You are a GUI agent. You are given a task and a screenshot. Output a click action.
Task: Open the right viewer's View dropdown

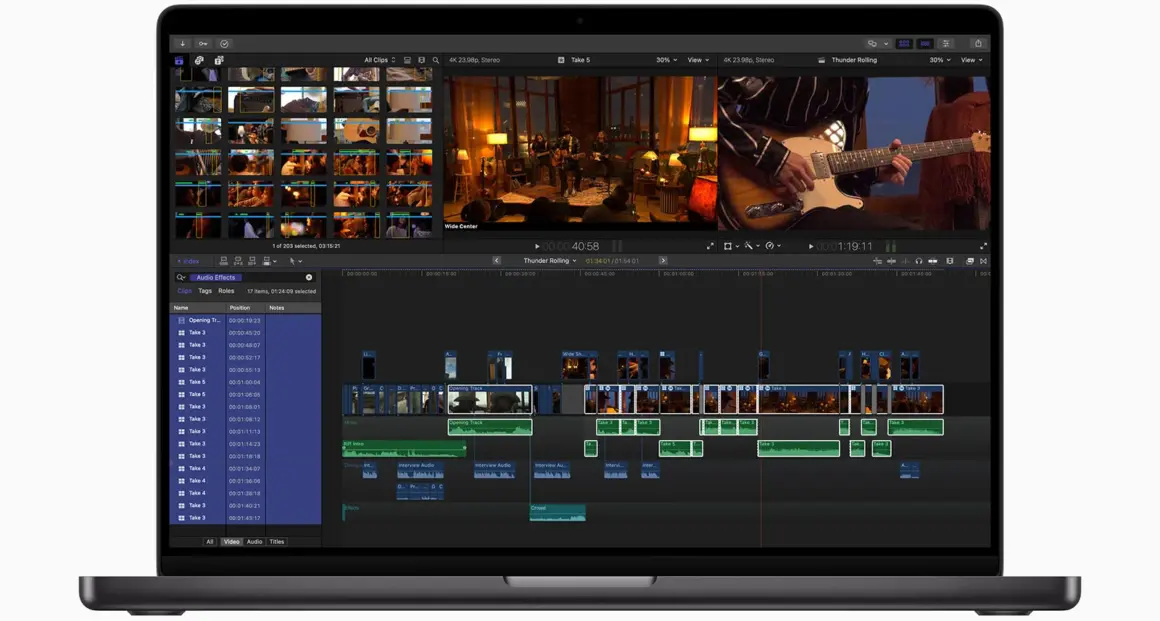[x=971, y=60]
